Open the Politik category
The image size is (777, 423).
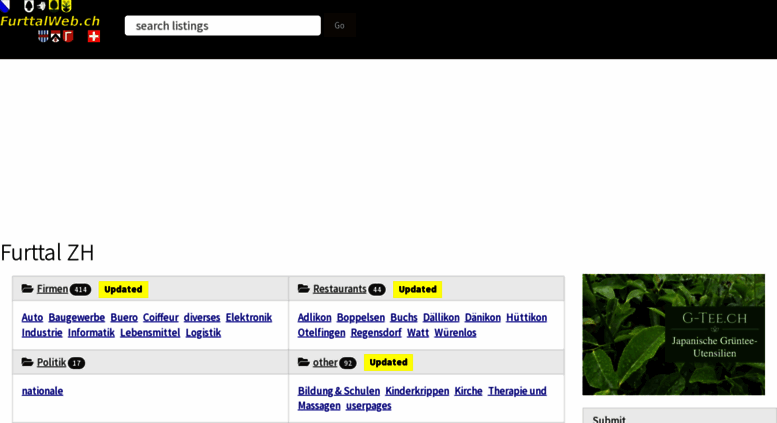51,363
